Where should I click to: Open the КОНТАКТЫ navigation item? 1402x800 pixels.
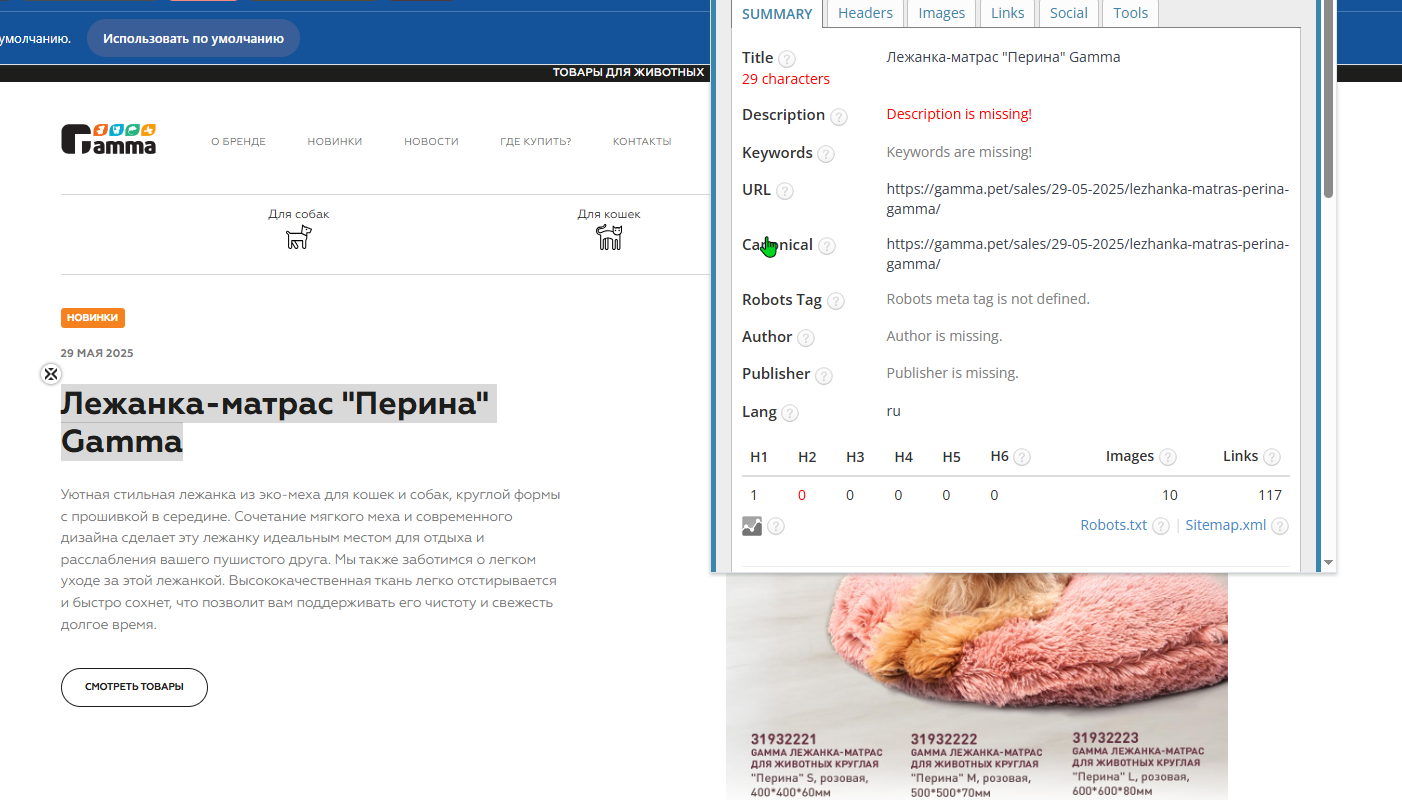click(642, 142)
